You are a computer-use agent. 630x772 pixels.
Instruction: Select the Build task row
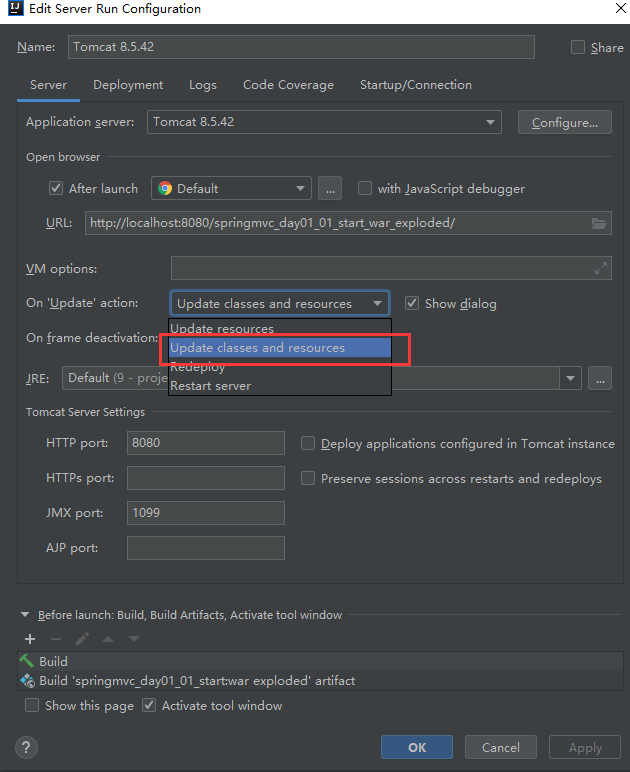(x=320, y=661)
